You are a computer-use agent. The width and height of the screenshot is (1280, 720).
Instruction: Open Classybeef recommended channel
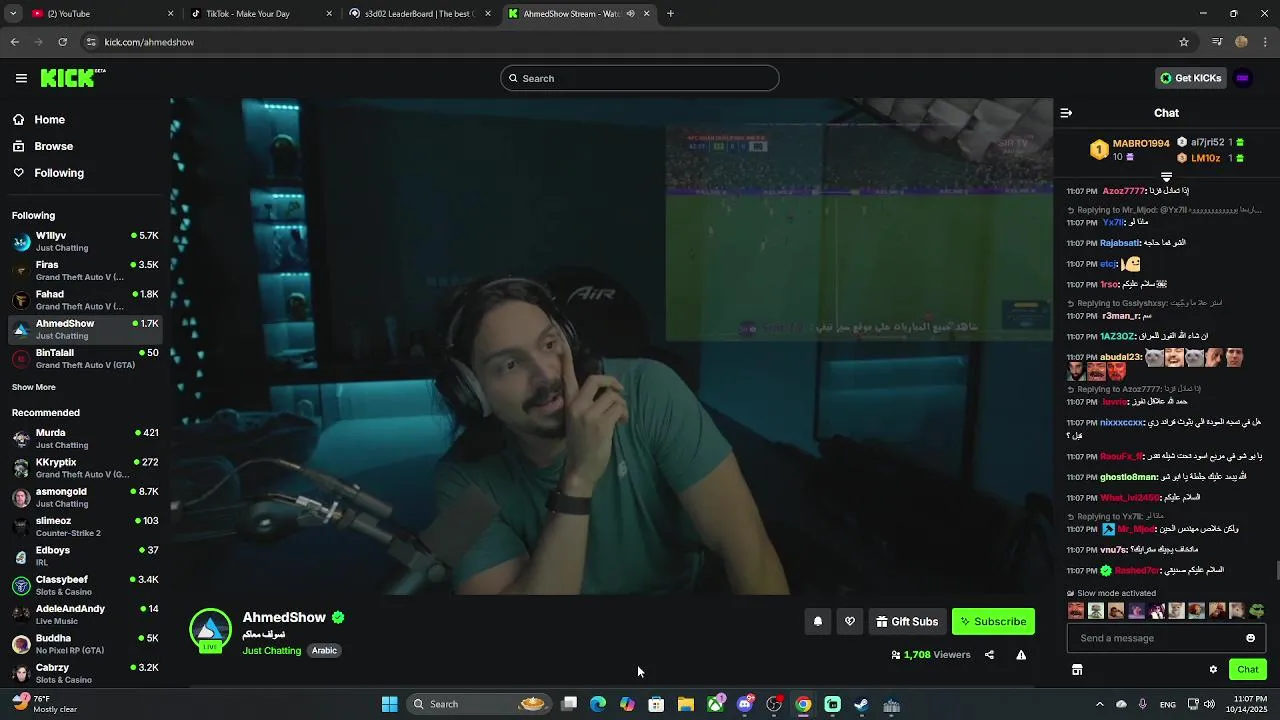pos(85,585)
